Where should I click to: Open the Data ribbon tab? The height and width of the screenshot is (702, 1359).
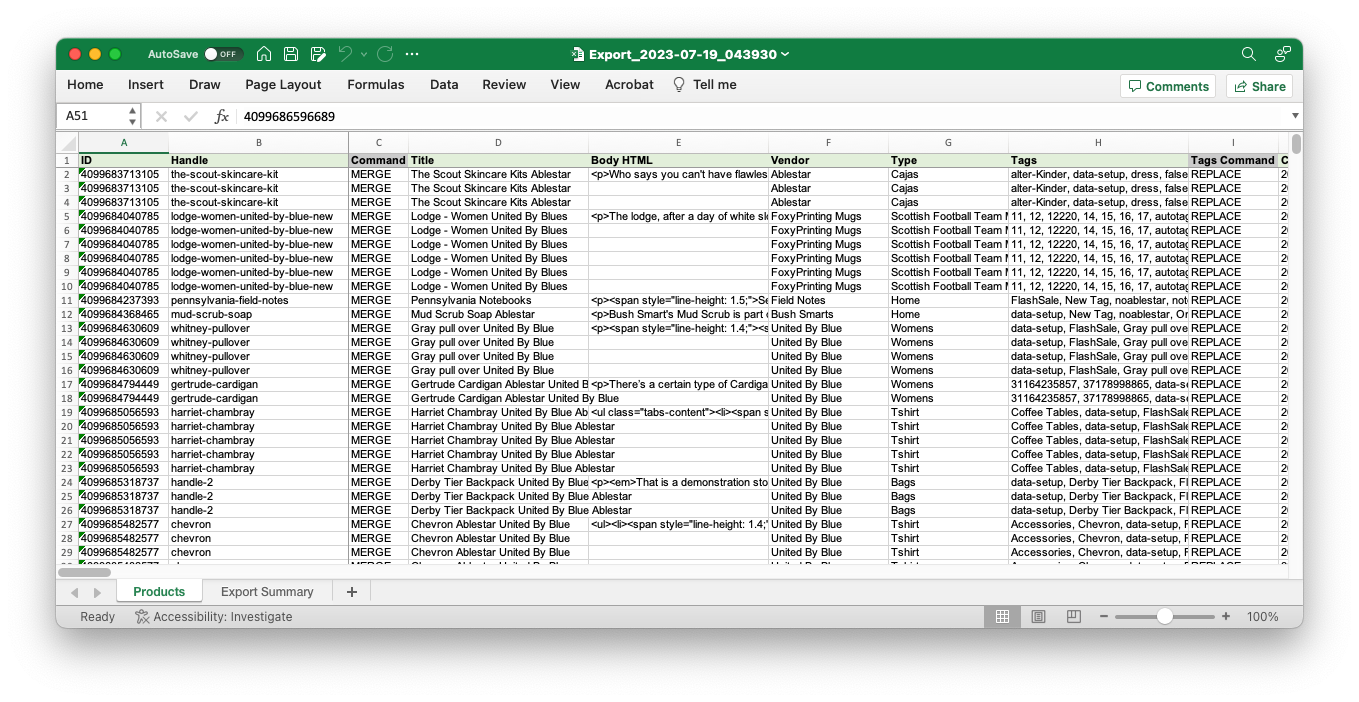pyautogui.click(x=444, y=85)
